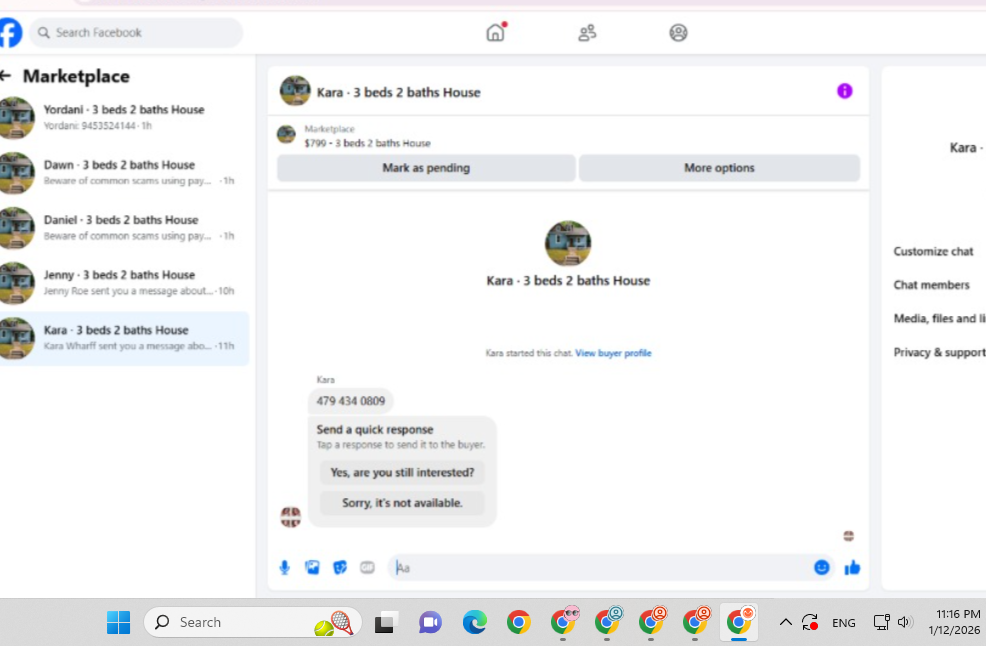Click the purple conversation info icon
Image resolution: width=986 pixels, height=646 pixels.
click(x=845, y=91)
